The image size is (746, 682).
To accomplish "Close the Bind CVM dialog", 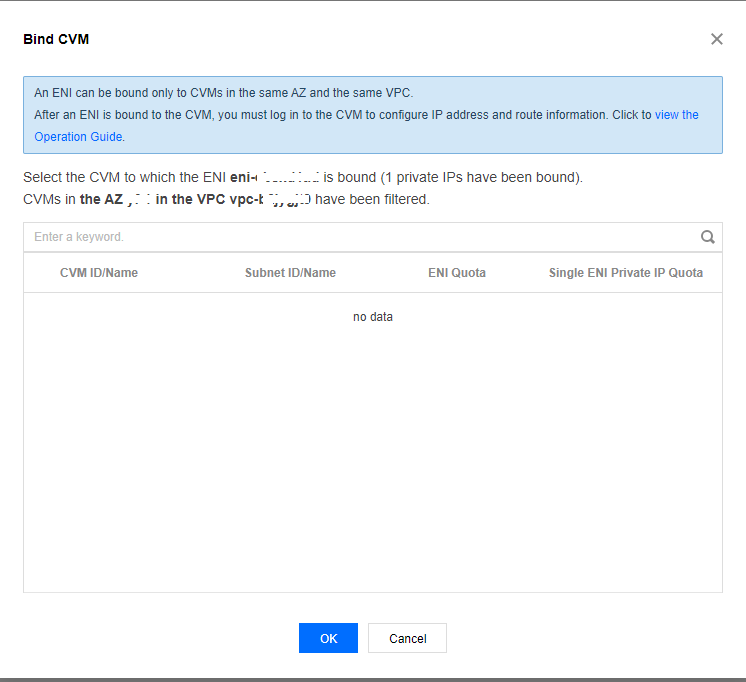I will point(717,39).
